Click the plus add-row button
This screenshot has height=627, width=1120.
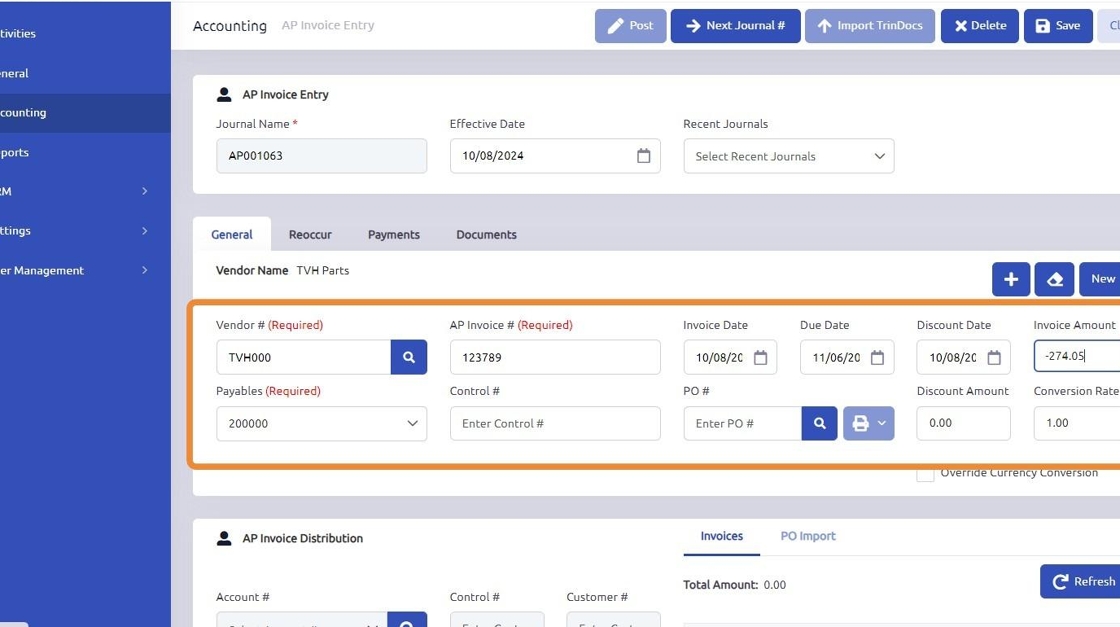(x=1010, y=279)
